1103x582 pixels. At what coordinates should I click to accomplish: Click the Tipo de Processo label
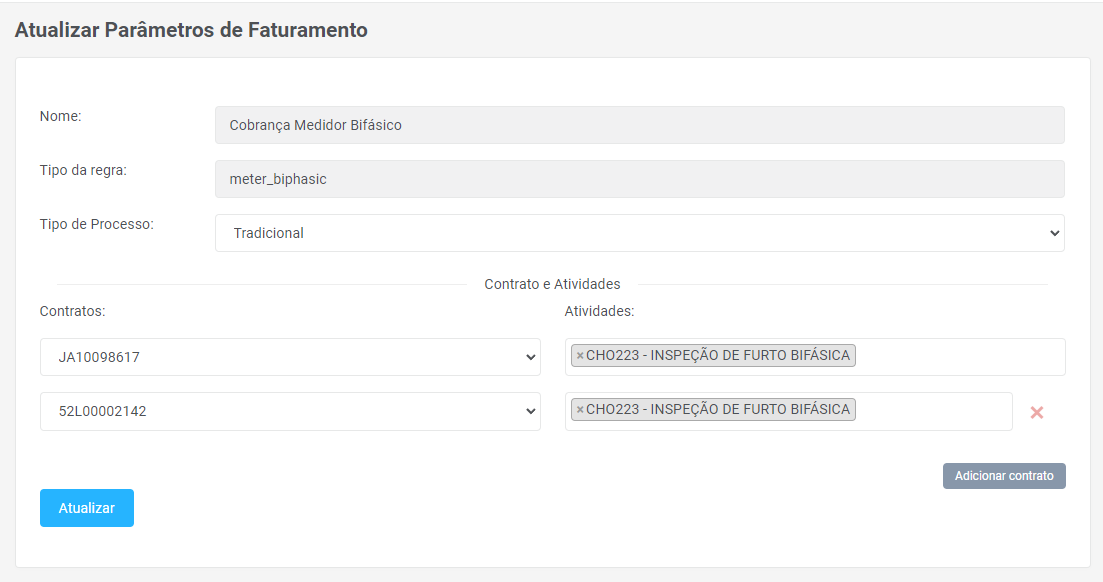(x=97, y=224)
